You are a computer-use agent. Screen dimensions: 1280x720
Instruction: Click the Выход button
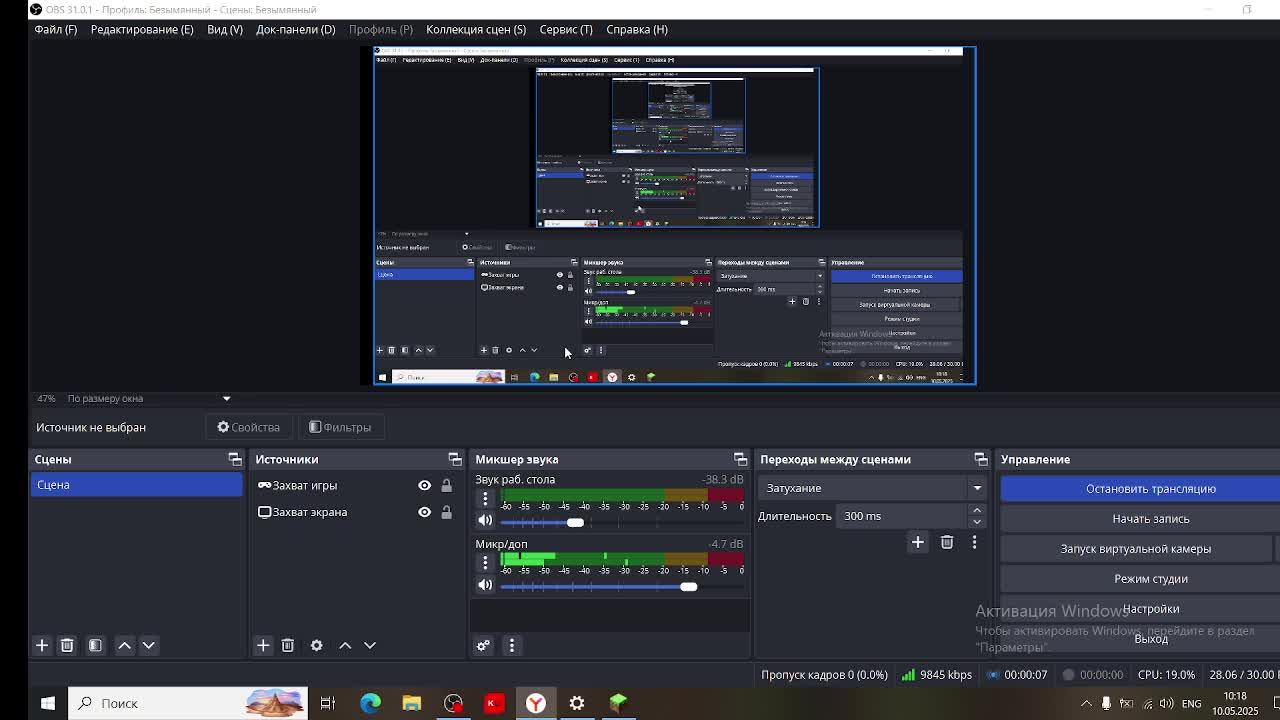(x=1141, y=638)
